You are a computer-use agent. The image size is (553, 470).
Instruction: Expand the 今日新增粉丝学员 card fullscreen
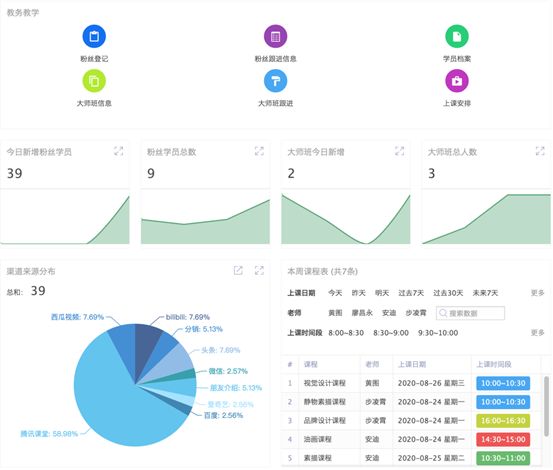(x=119, y=151)
